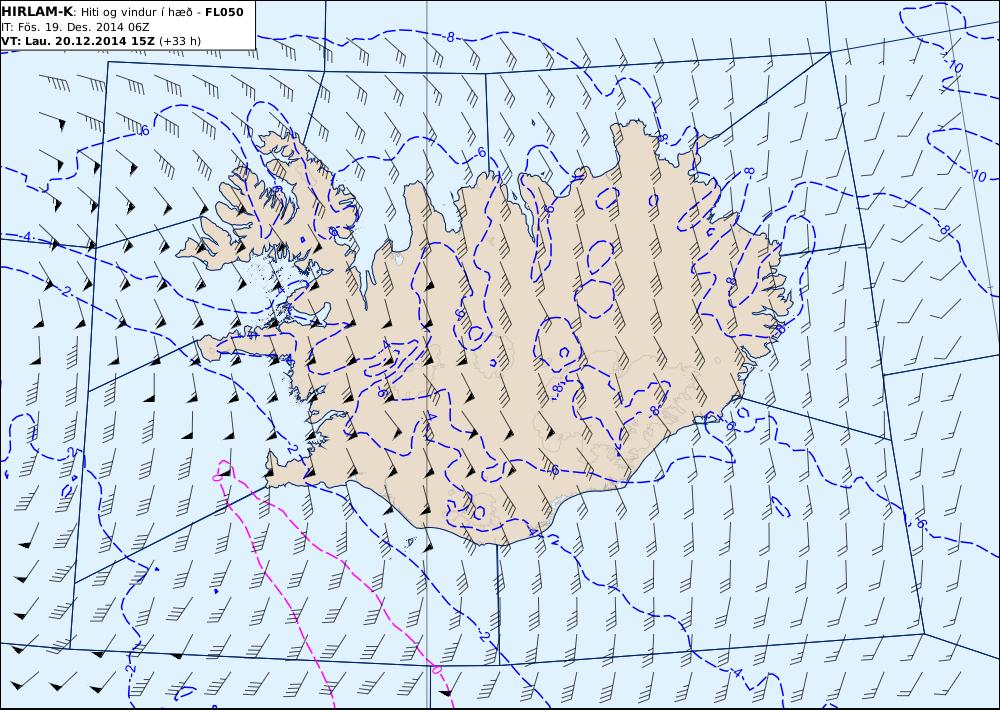
Task: Click the HIRLAM-K model title
Action: click(x=38, y=12)
